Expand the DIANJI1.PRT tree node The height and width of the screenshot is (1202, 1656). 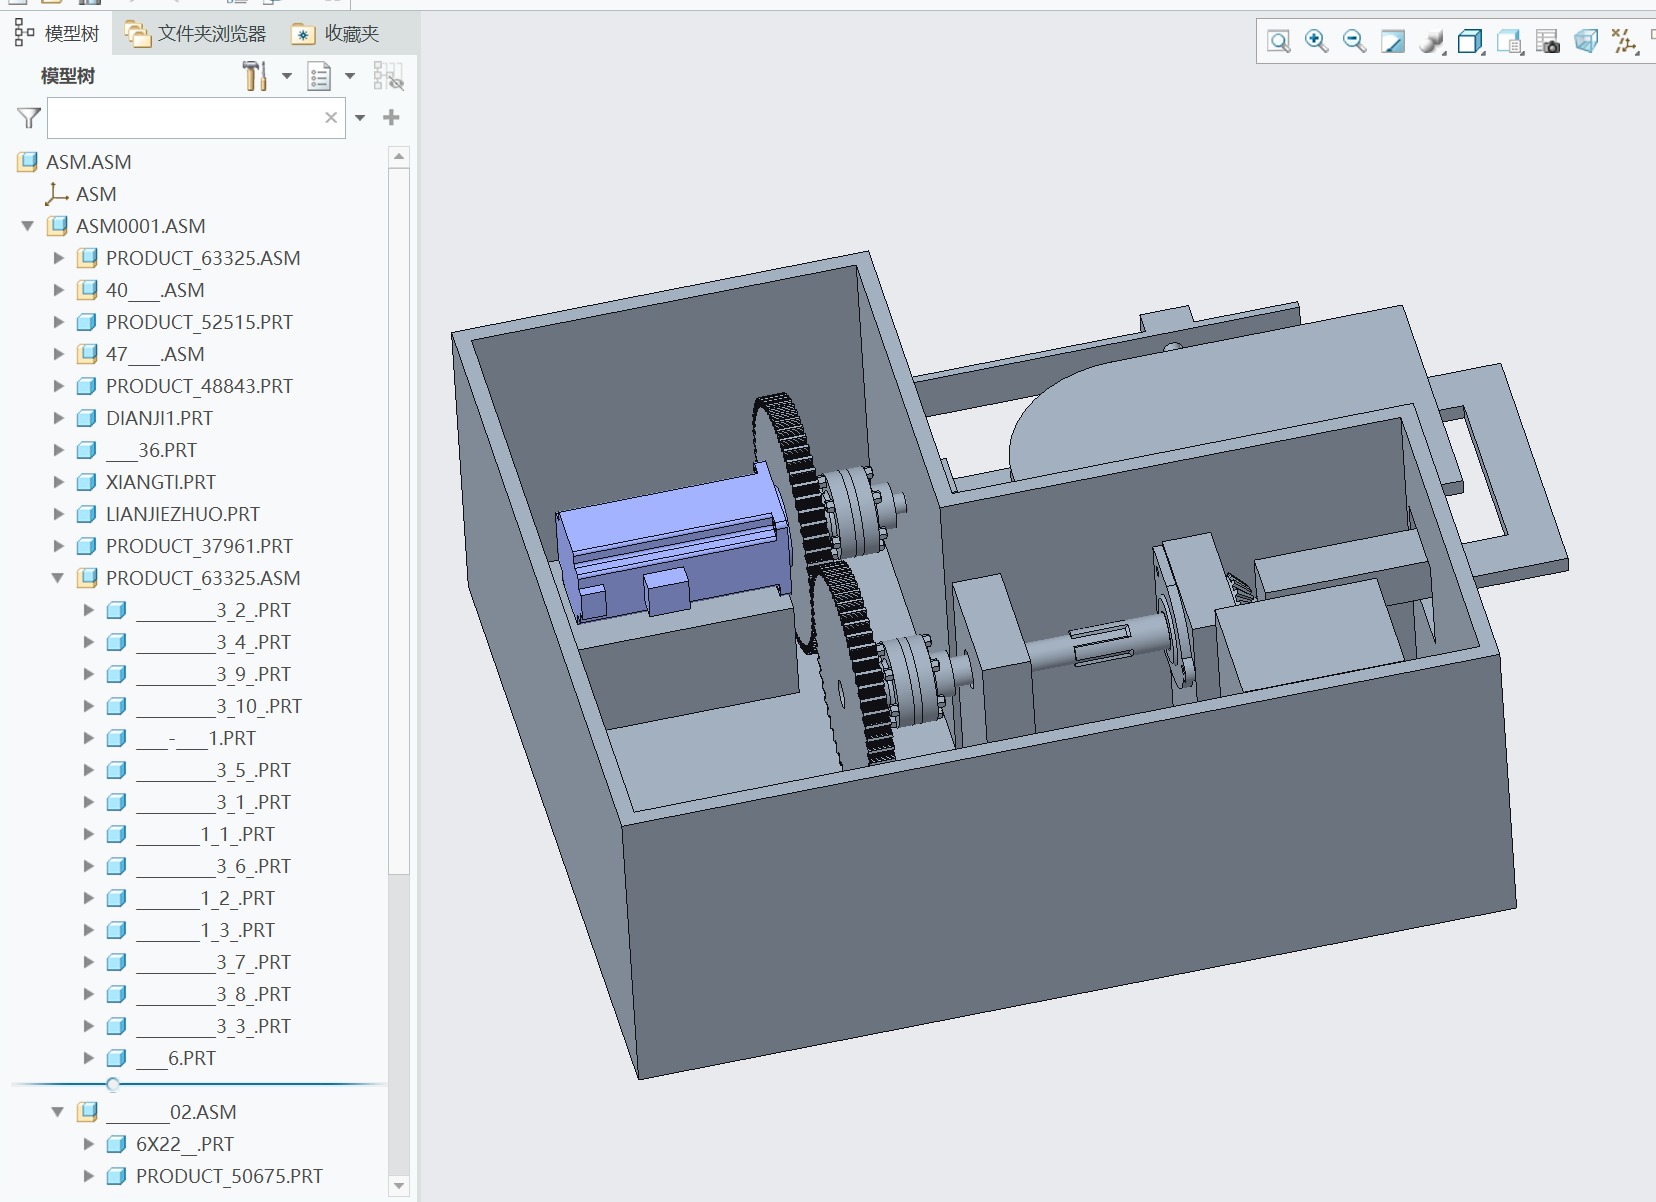click(58, 418)
